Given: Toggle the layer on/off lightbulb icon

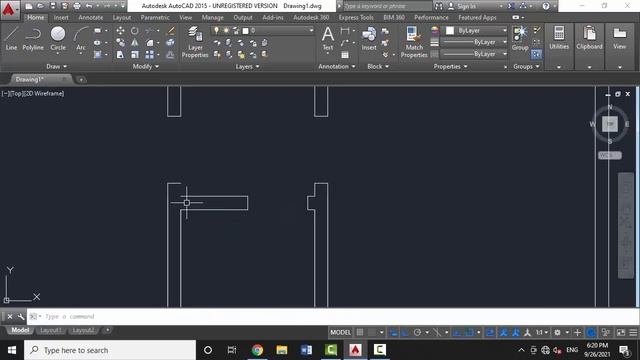Looking at the screenshot, I should 216,31.
